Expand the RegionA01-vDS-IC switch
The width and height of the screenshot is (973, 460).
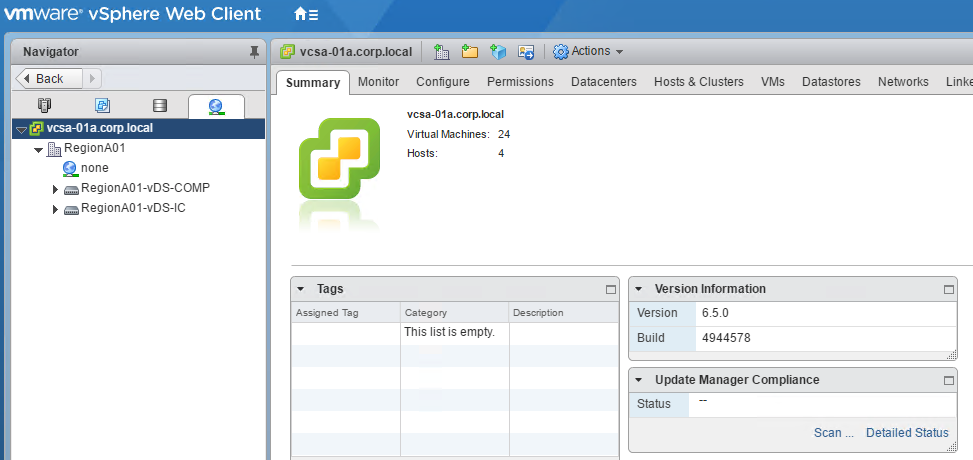pyautogui.click(x=56, y=210)
